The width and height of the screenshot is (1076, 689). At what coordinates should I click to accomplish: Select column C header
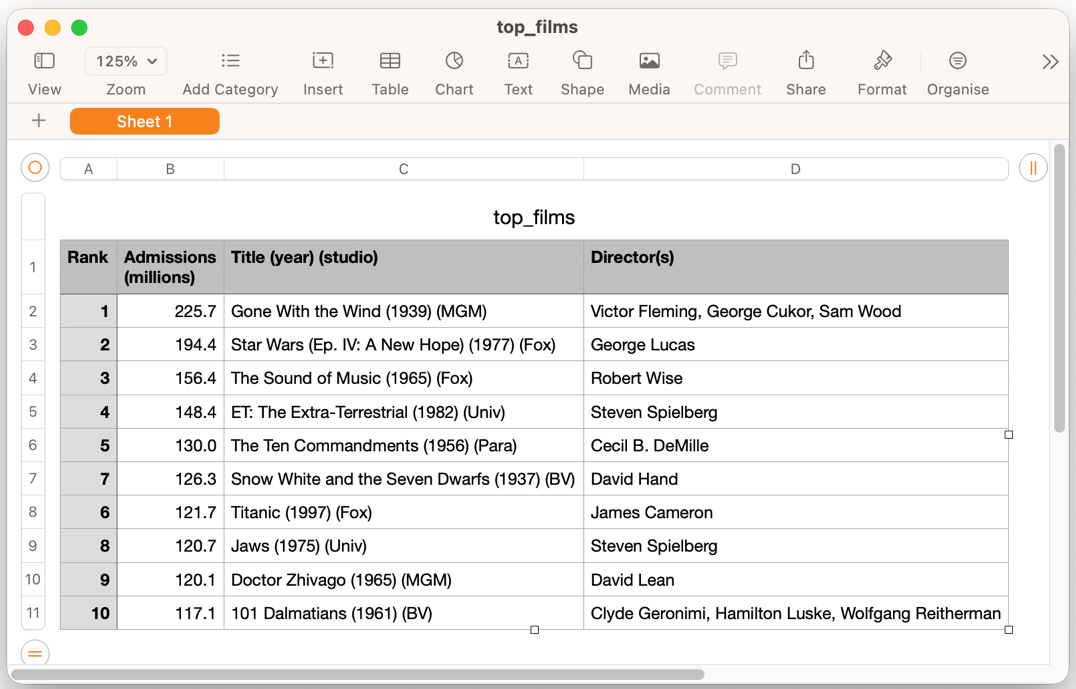[x=404, y=169]
